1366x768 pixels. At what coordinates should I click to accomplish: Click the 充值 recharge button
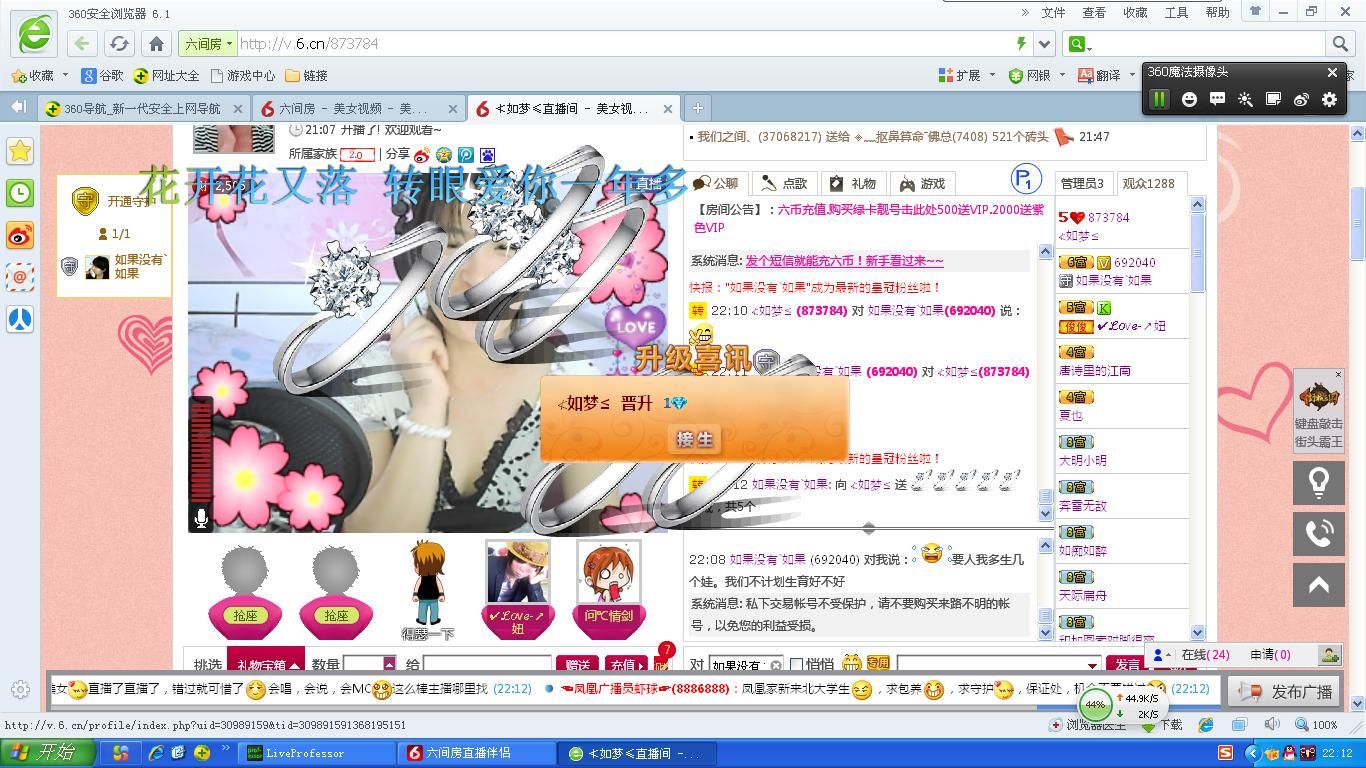(x=626, y=665)
